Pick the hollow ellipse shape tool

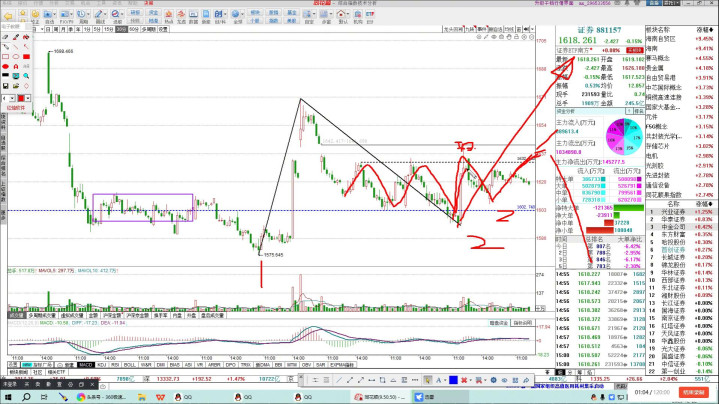click(x=16, y=56)
